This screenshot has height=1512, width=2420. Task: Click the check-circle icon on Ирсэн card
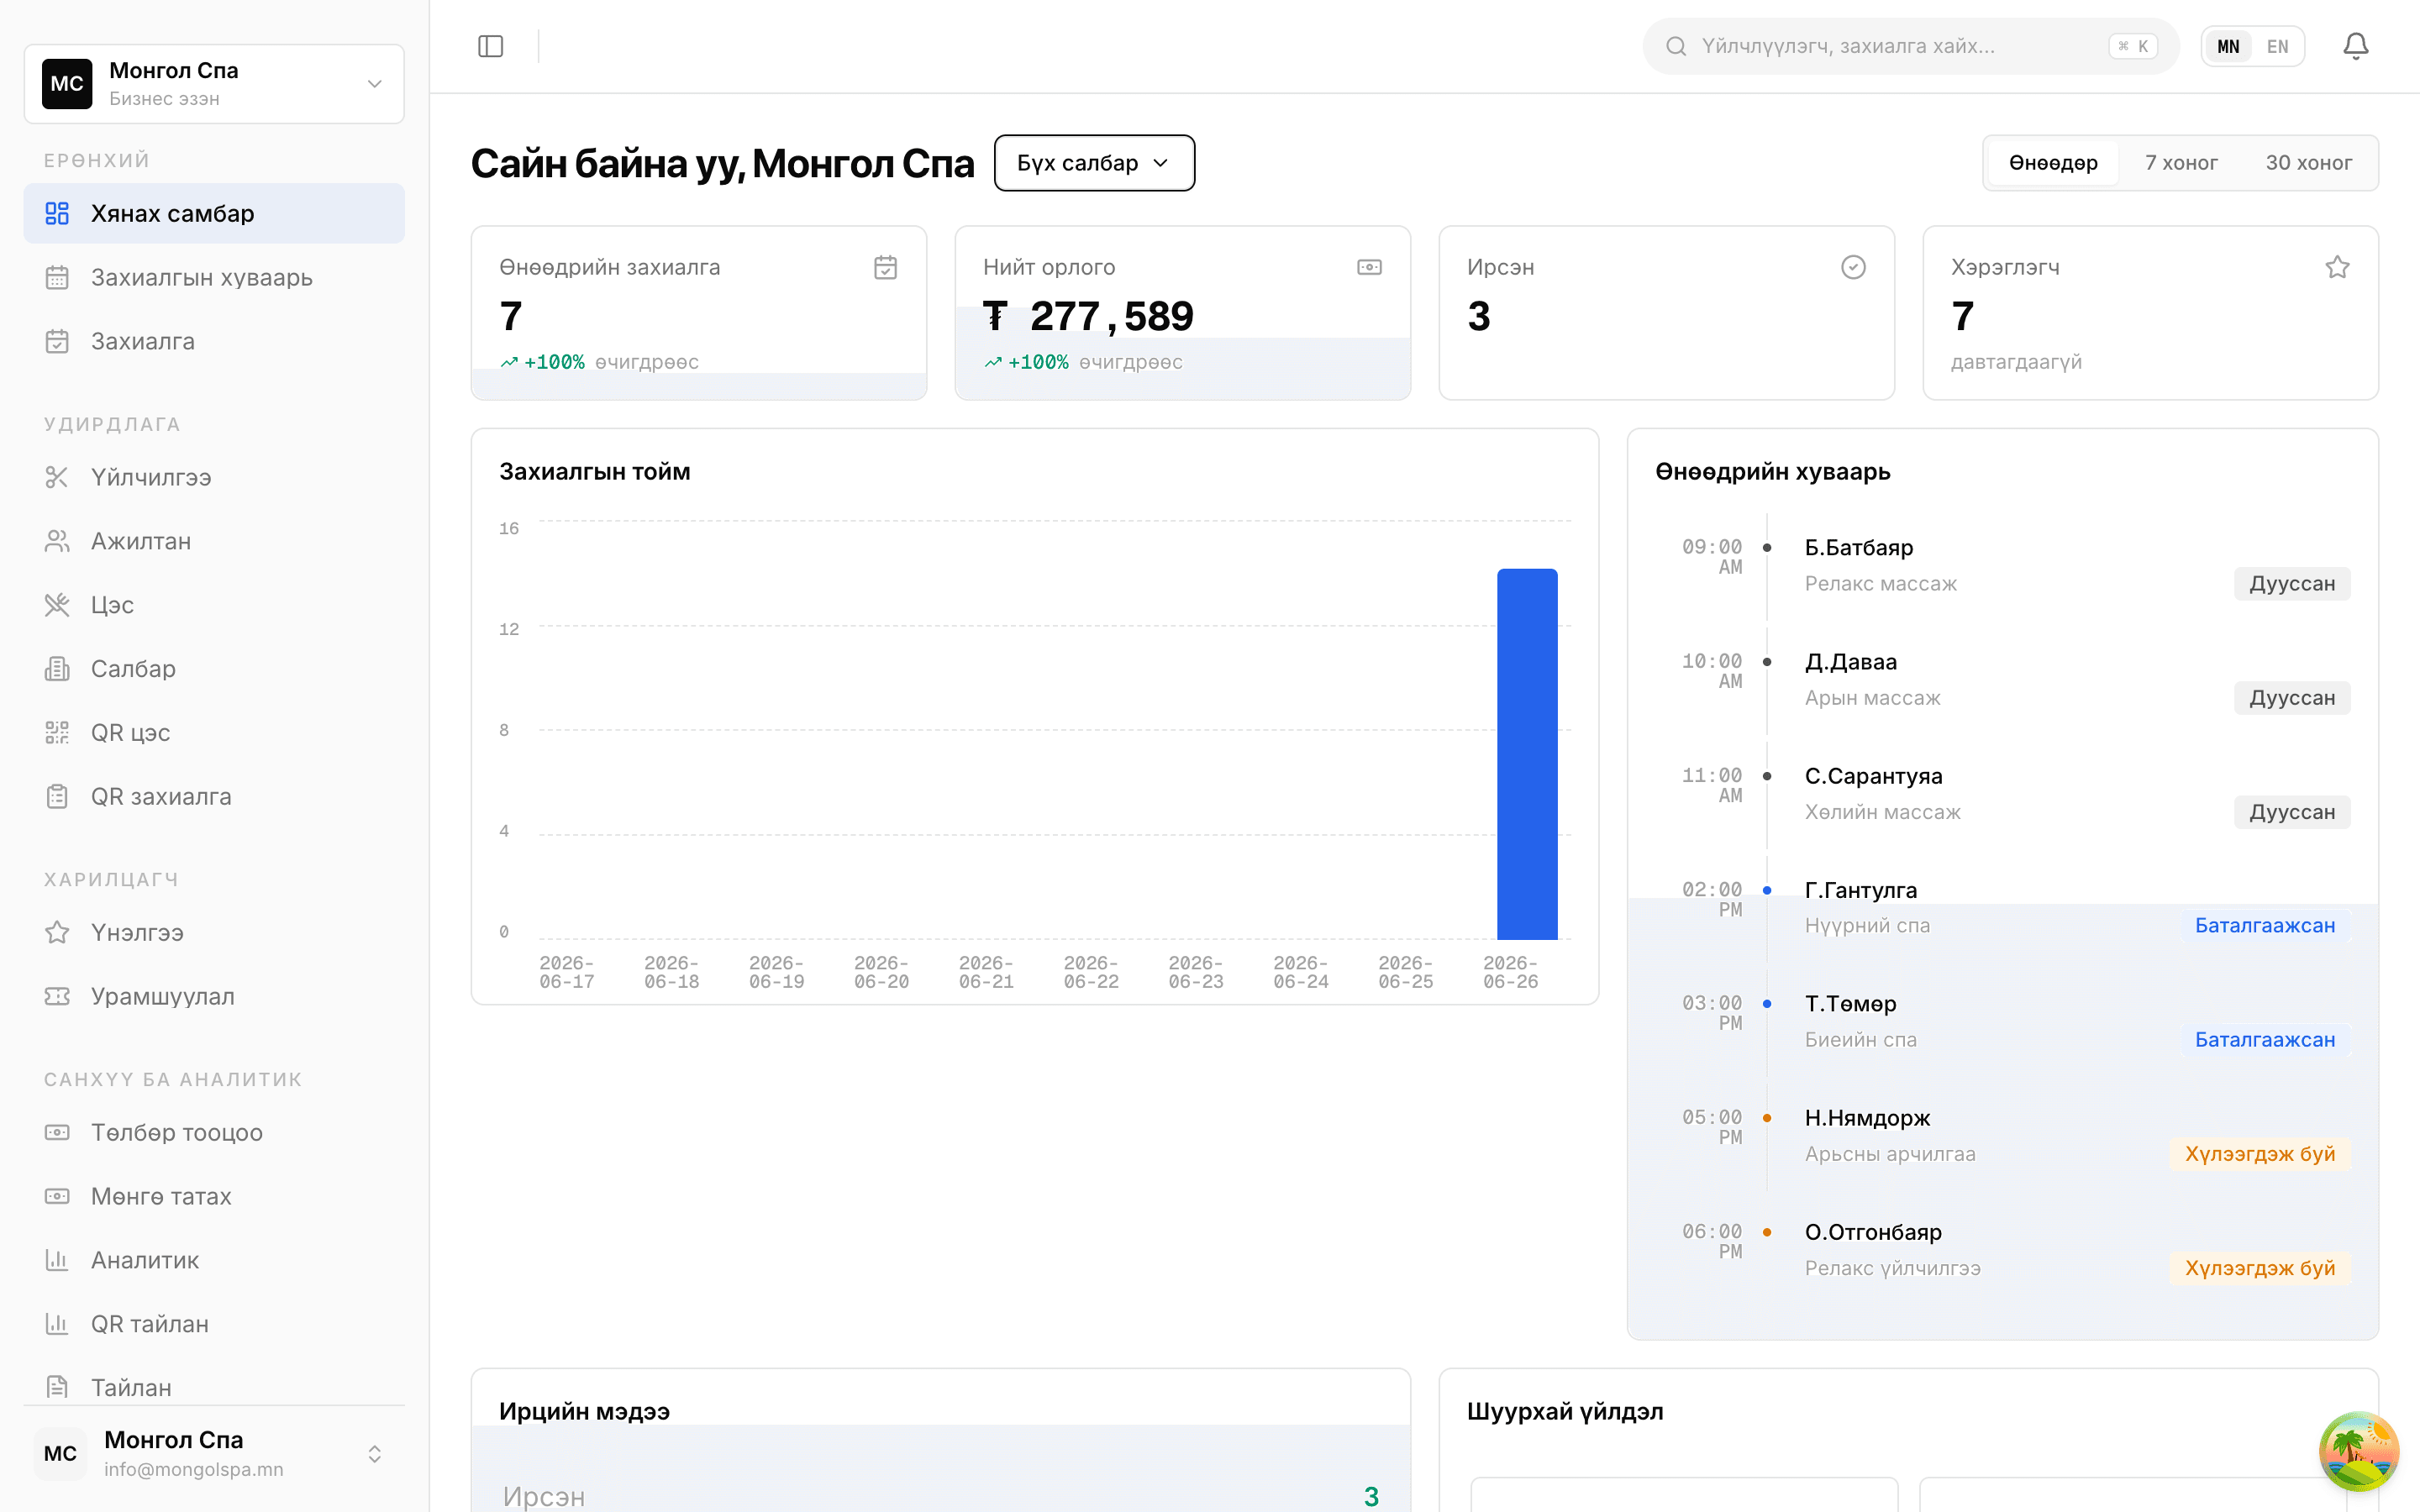1853,267
